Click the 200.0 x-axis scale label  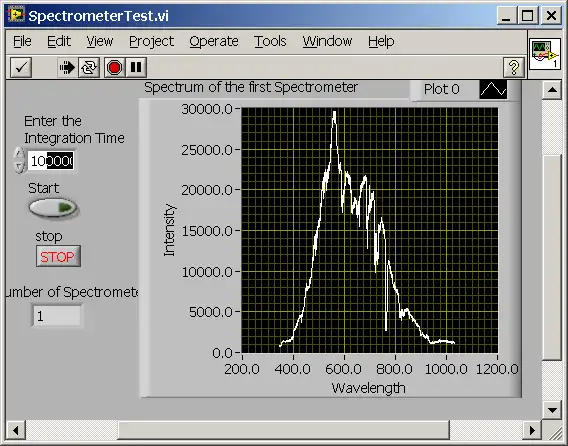point(242,369)
